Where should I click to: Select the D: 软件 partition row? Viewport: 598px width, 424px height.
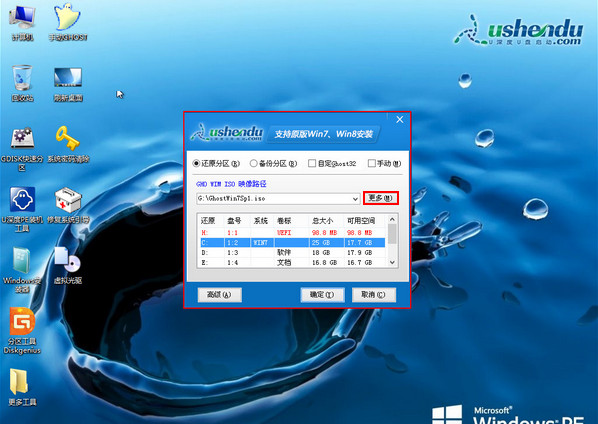click(x=292, y=252)
